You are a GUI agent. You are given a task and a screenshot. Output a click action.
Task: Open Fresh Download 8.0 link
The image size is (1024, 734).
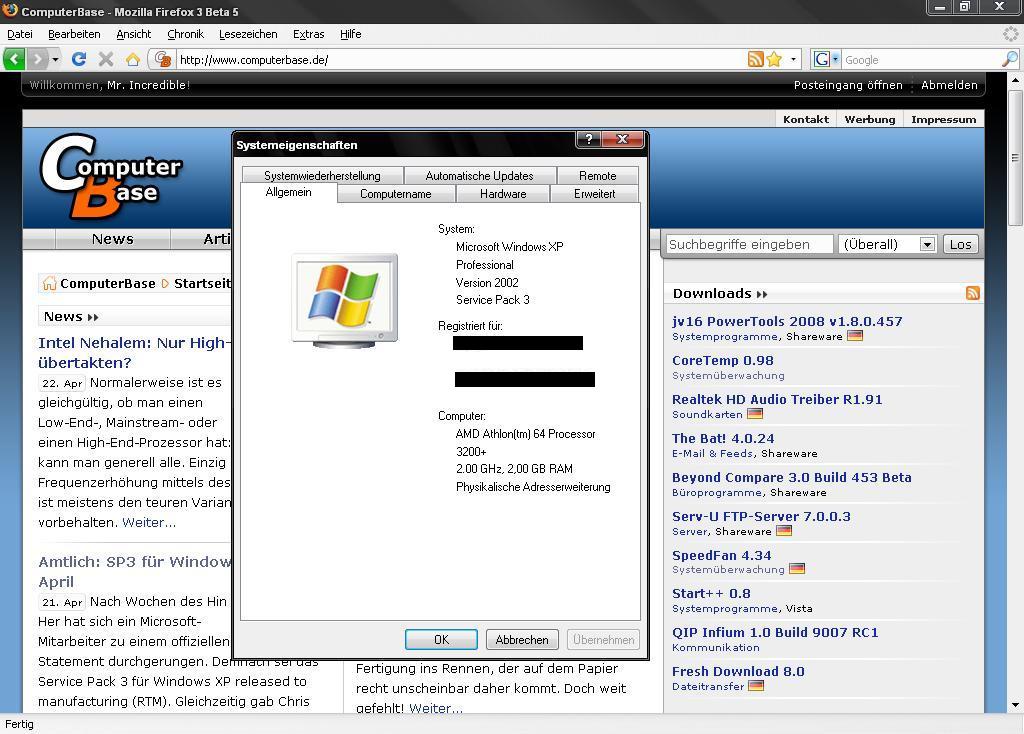[x=738, y=671]
